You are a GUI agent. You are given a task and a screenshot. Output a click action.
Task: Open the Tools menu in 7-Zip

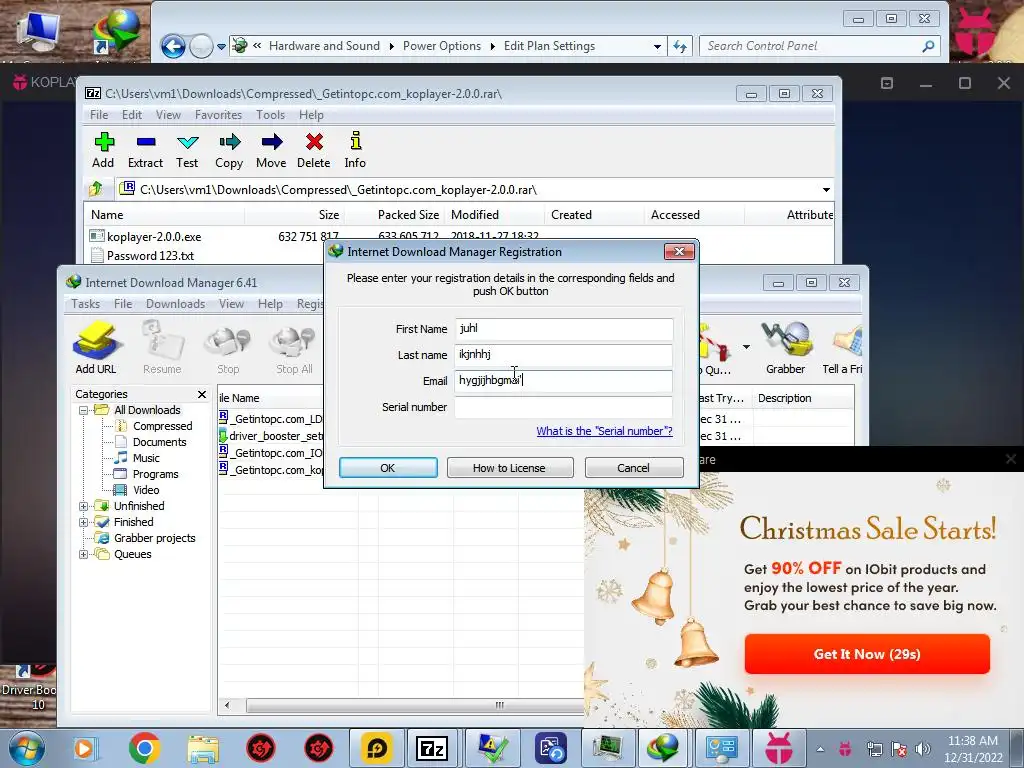click(x=270, y=115)
